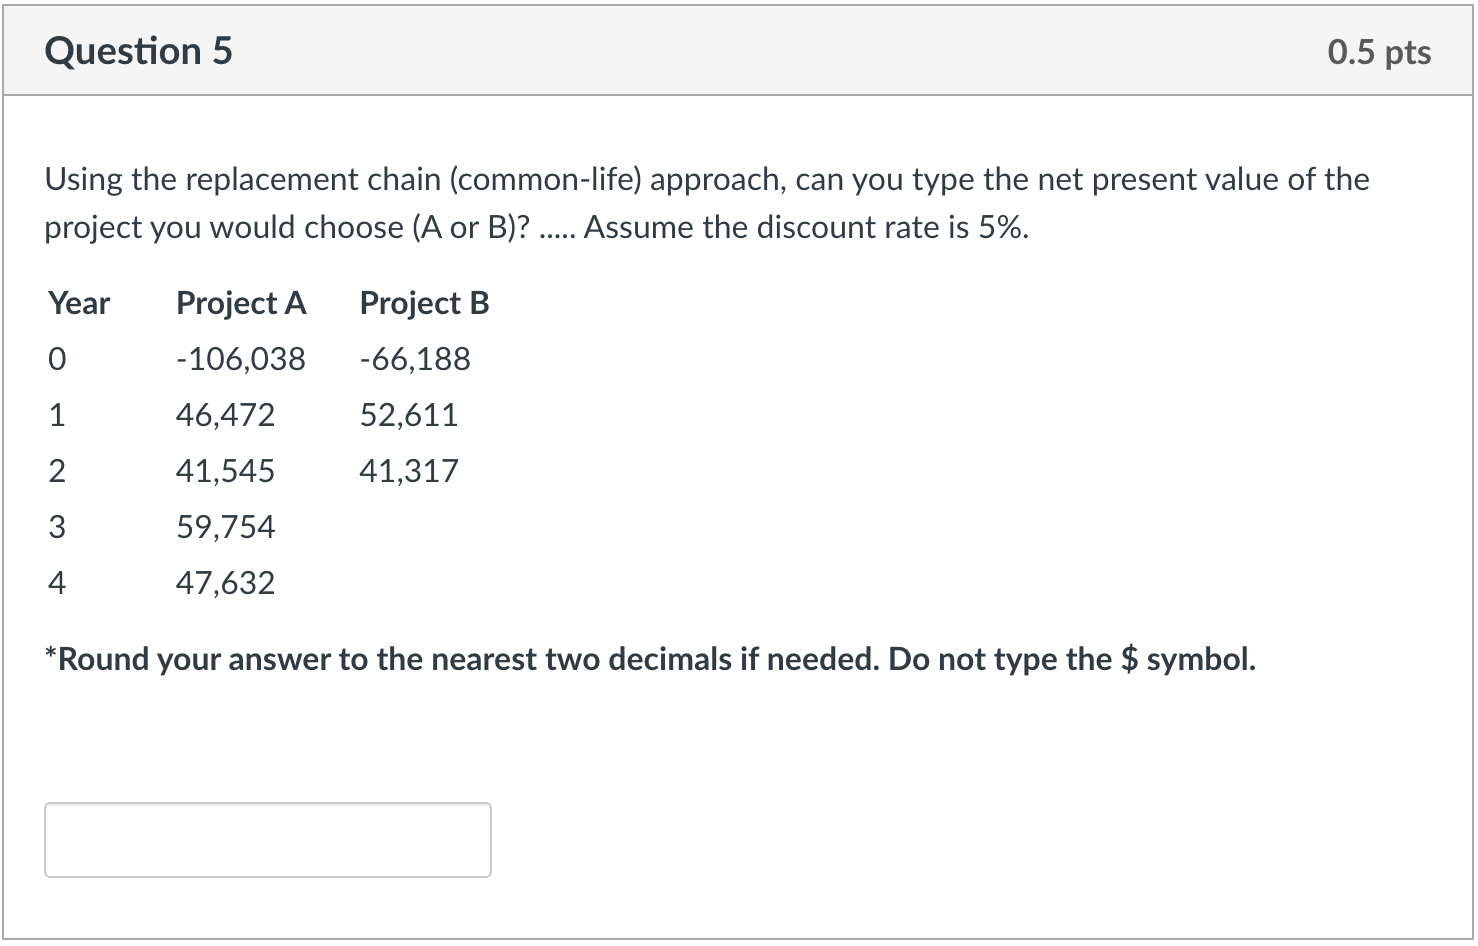1478x946 pixels.
Task: Click the 59,754 cash flow
Action: point(225,527)
